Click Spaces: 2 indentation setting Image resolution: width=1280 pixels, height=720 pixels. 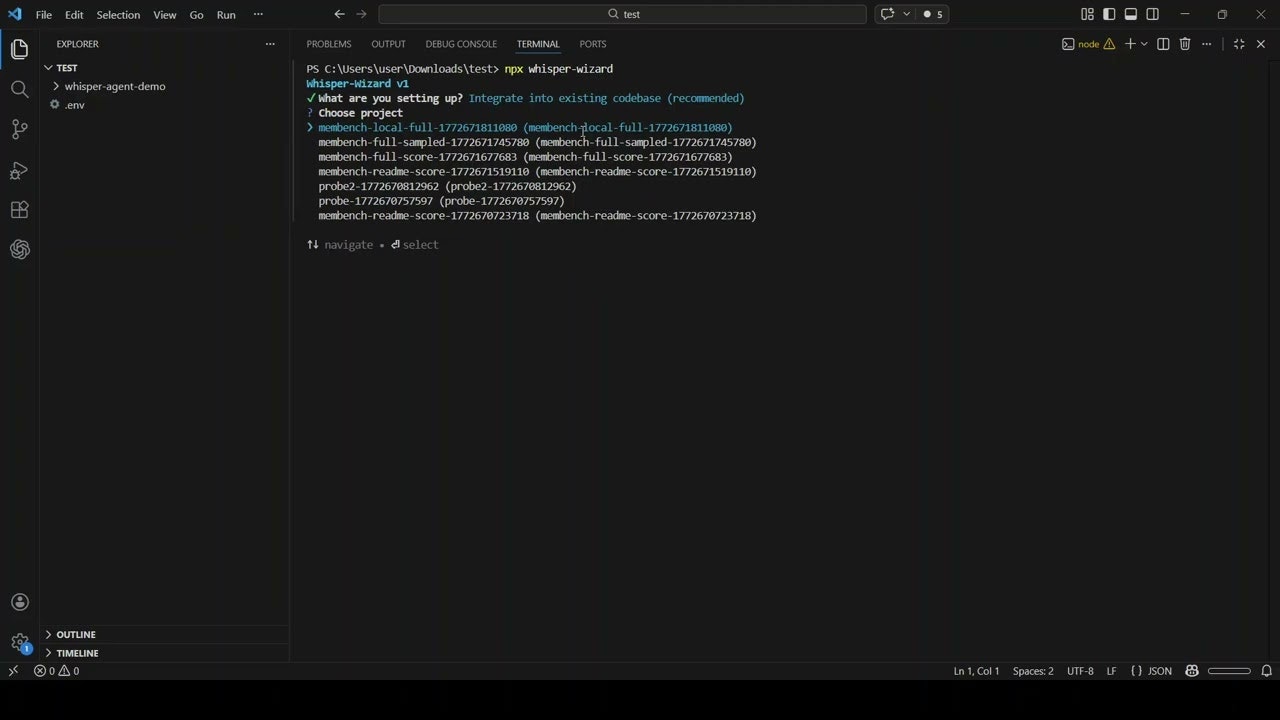tap(1033, 671)
